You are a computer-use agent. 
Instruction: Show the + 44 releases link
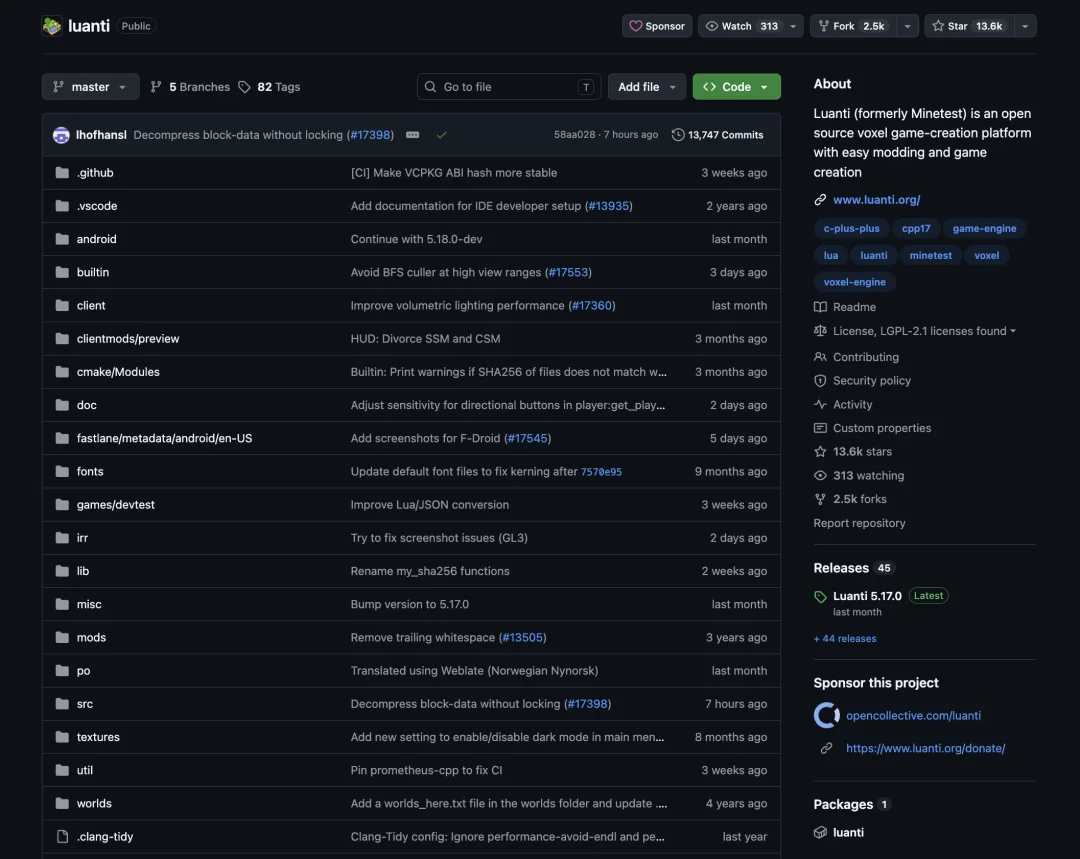click(x=844, y=639)
